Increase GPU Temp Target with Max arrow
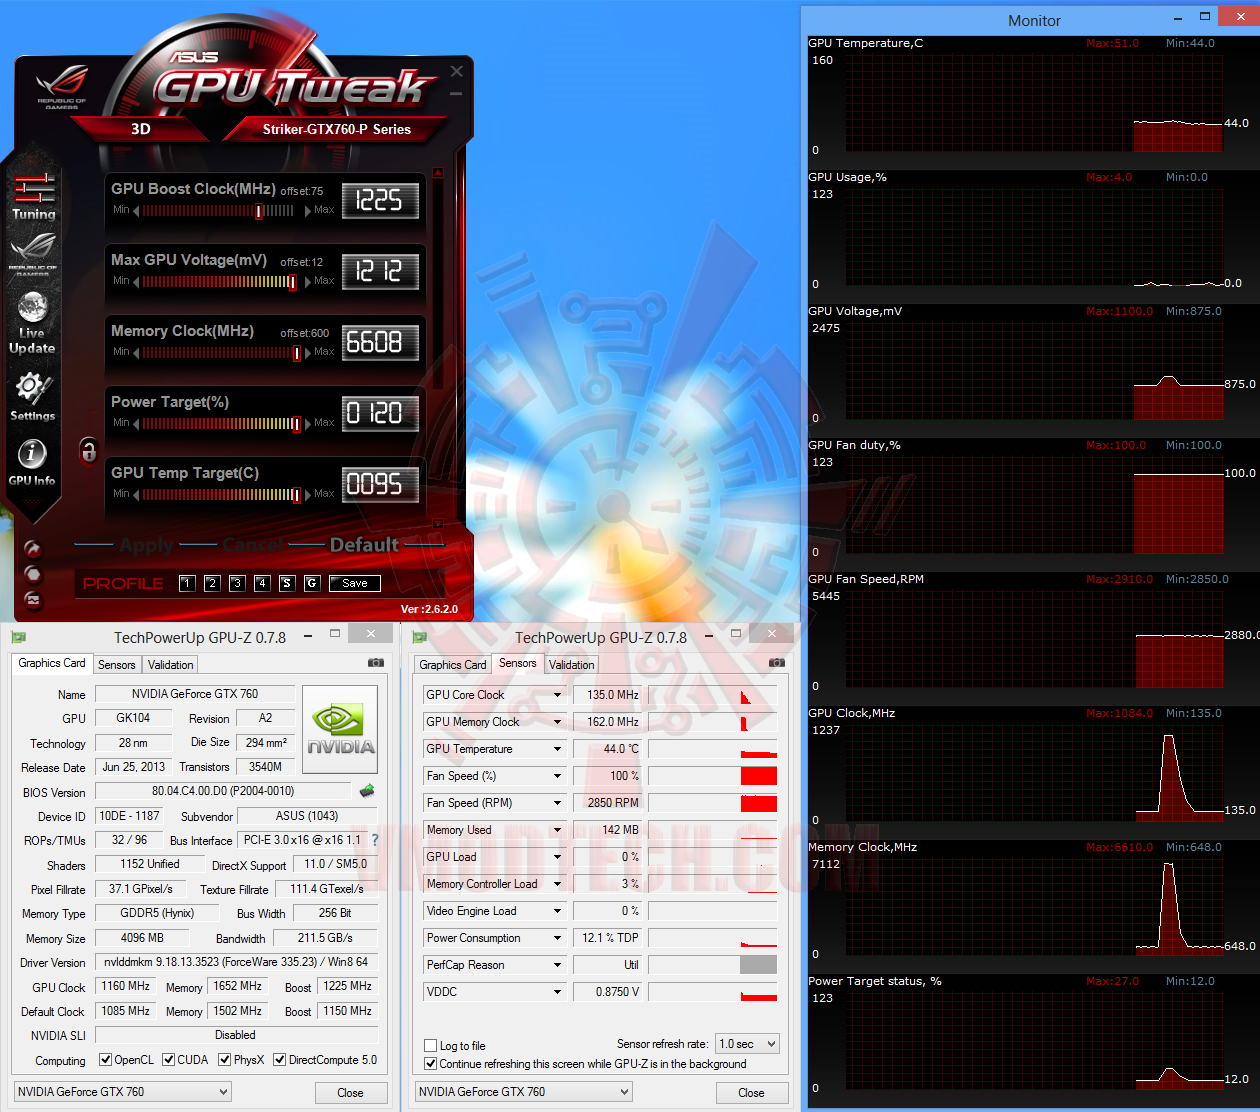This screenshot has height=1112, width=1260. [x=308, y=495]
